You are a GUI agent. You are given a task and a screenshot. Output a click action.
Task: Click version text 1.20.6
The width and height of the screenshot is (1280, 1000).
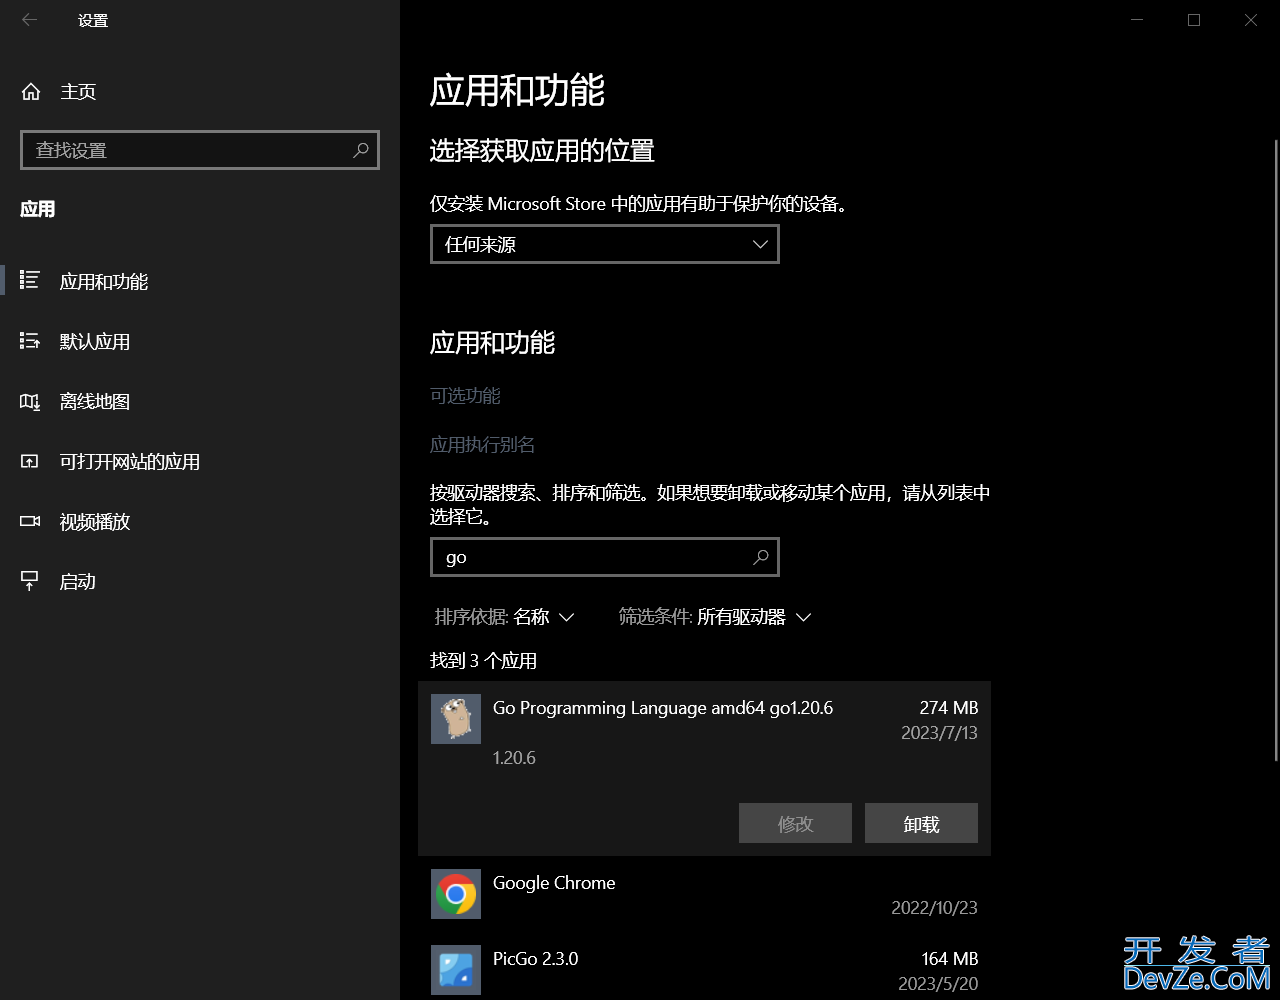[514, 758]
